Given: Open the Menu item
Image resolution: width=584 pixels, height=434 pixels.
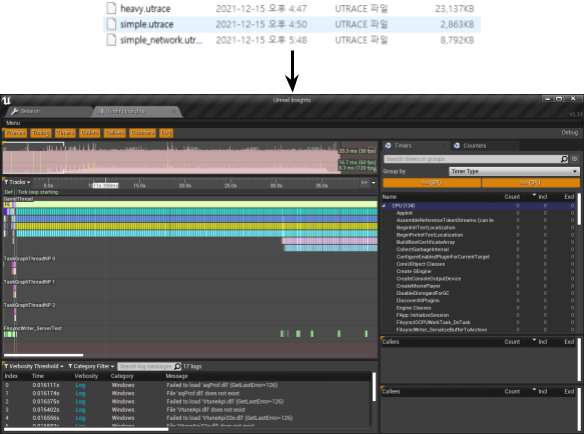Looking at the screenshot, I should (13, 123).
